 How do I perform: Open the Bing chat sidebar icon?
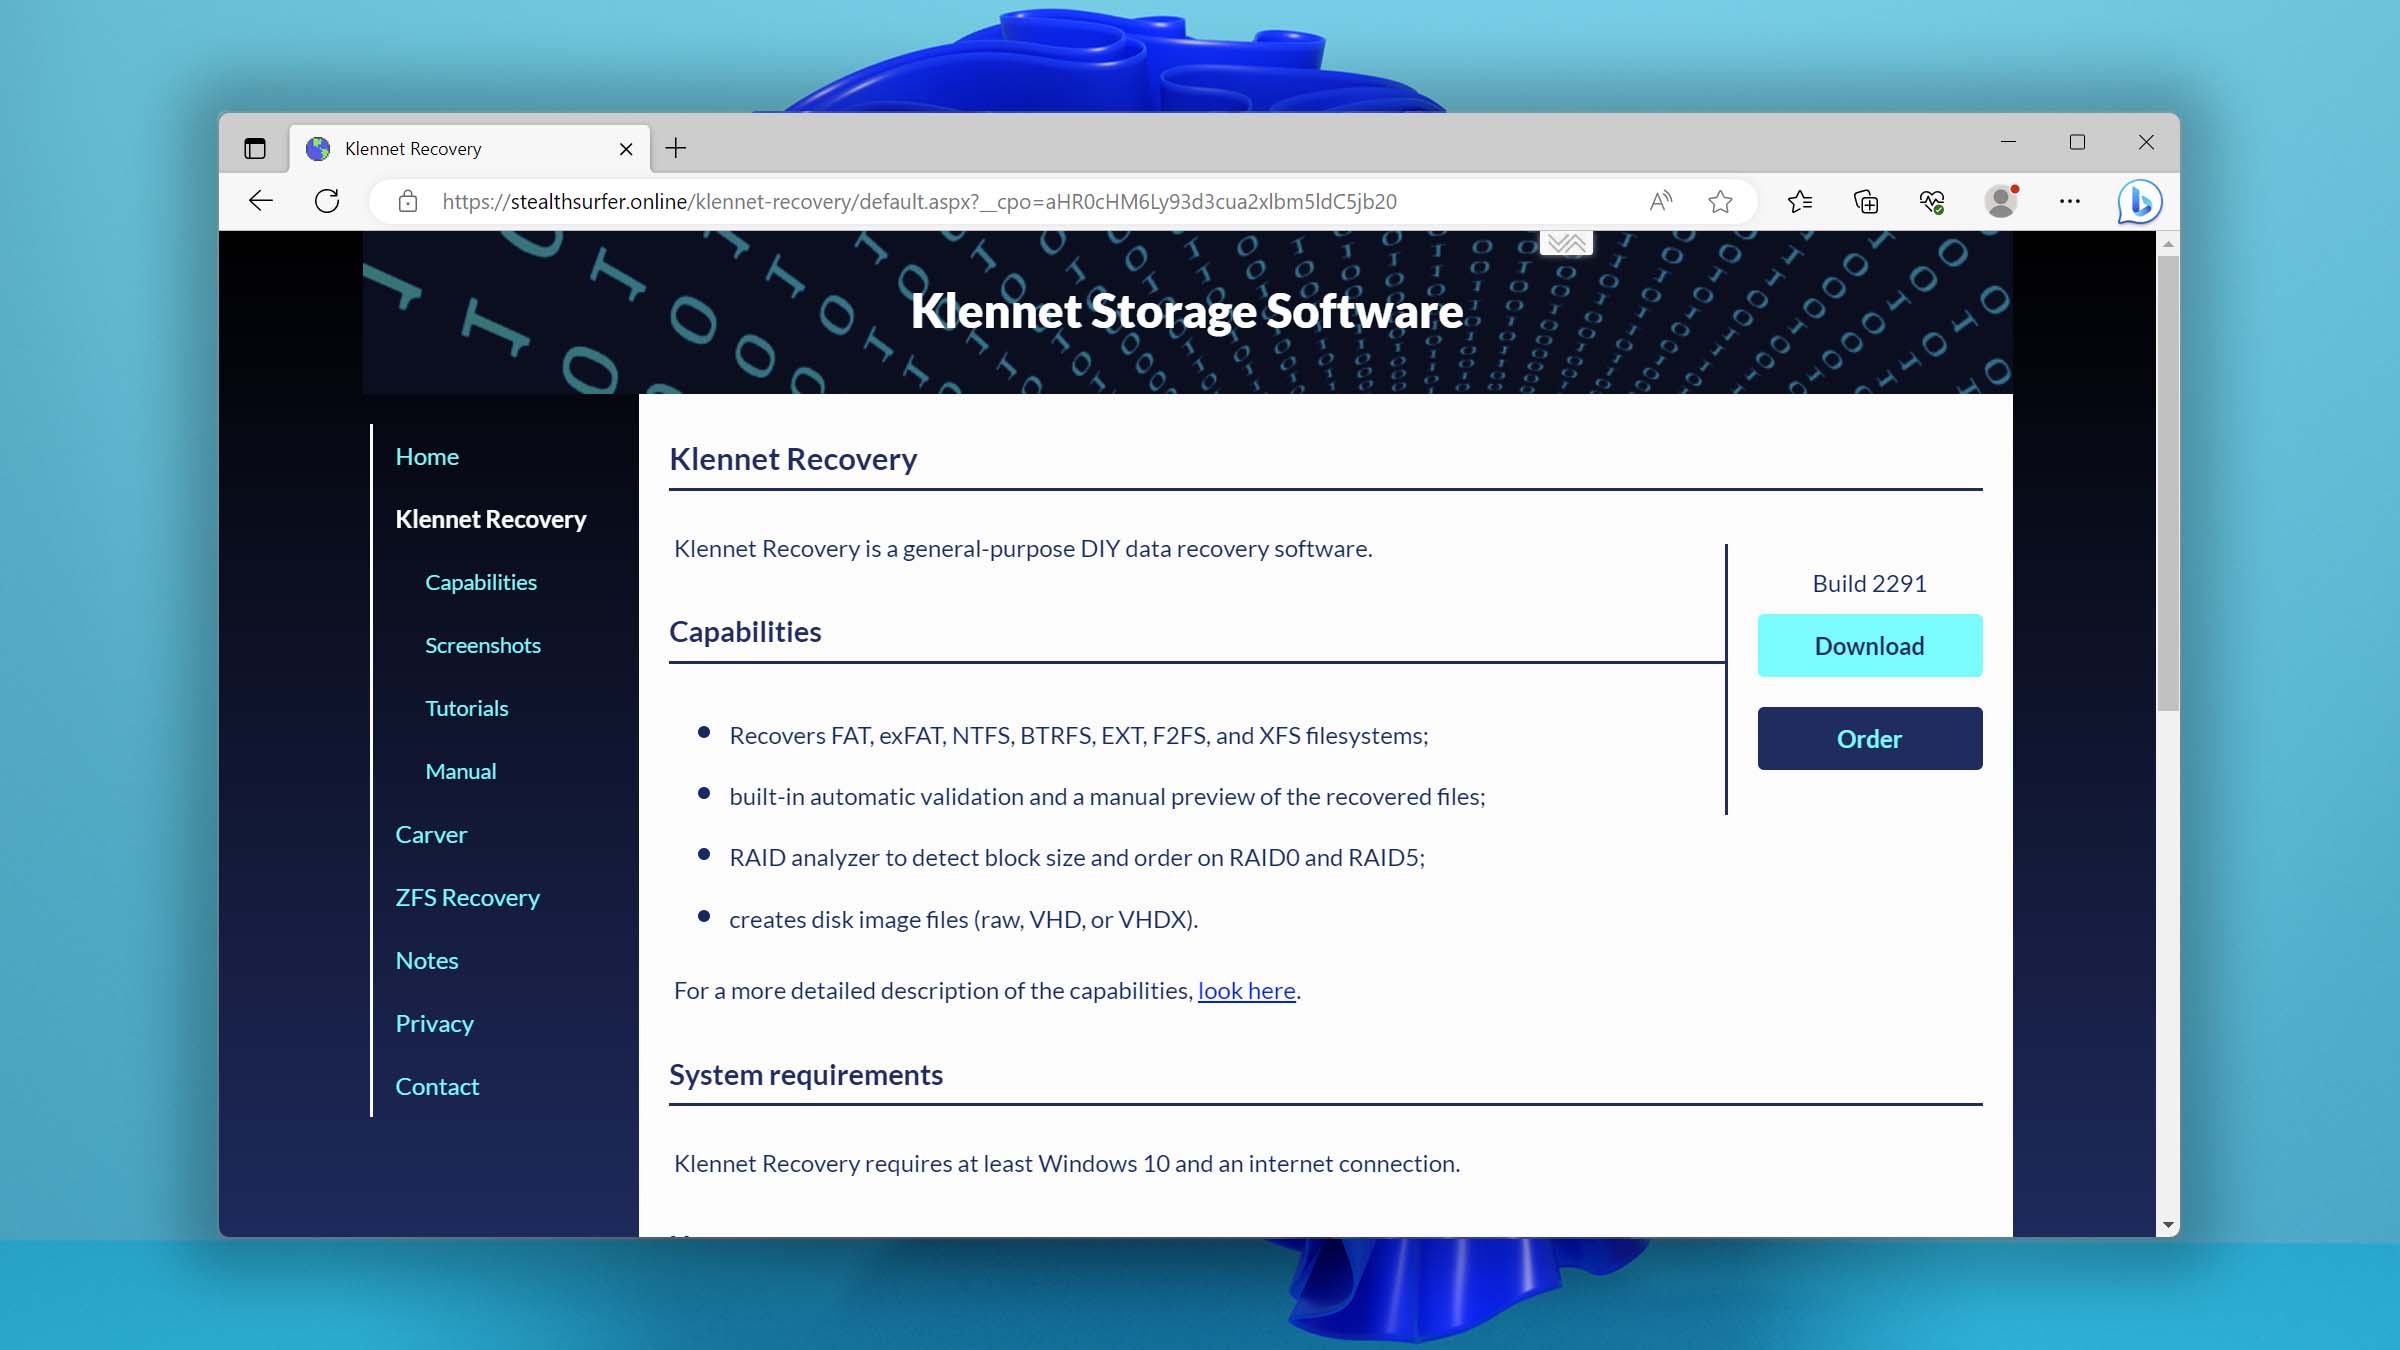[x=2140, y=201]
